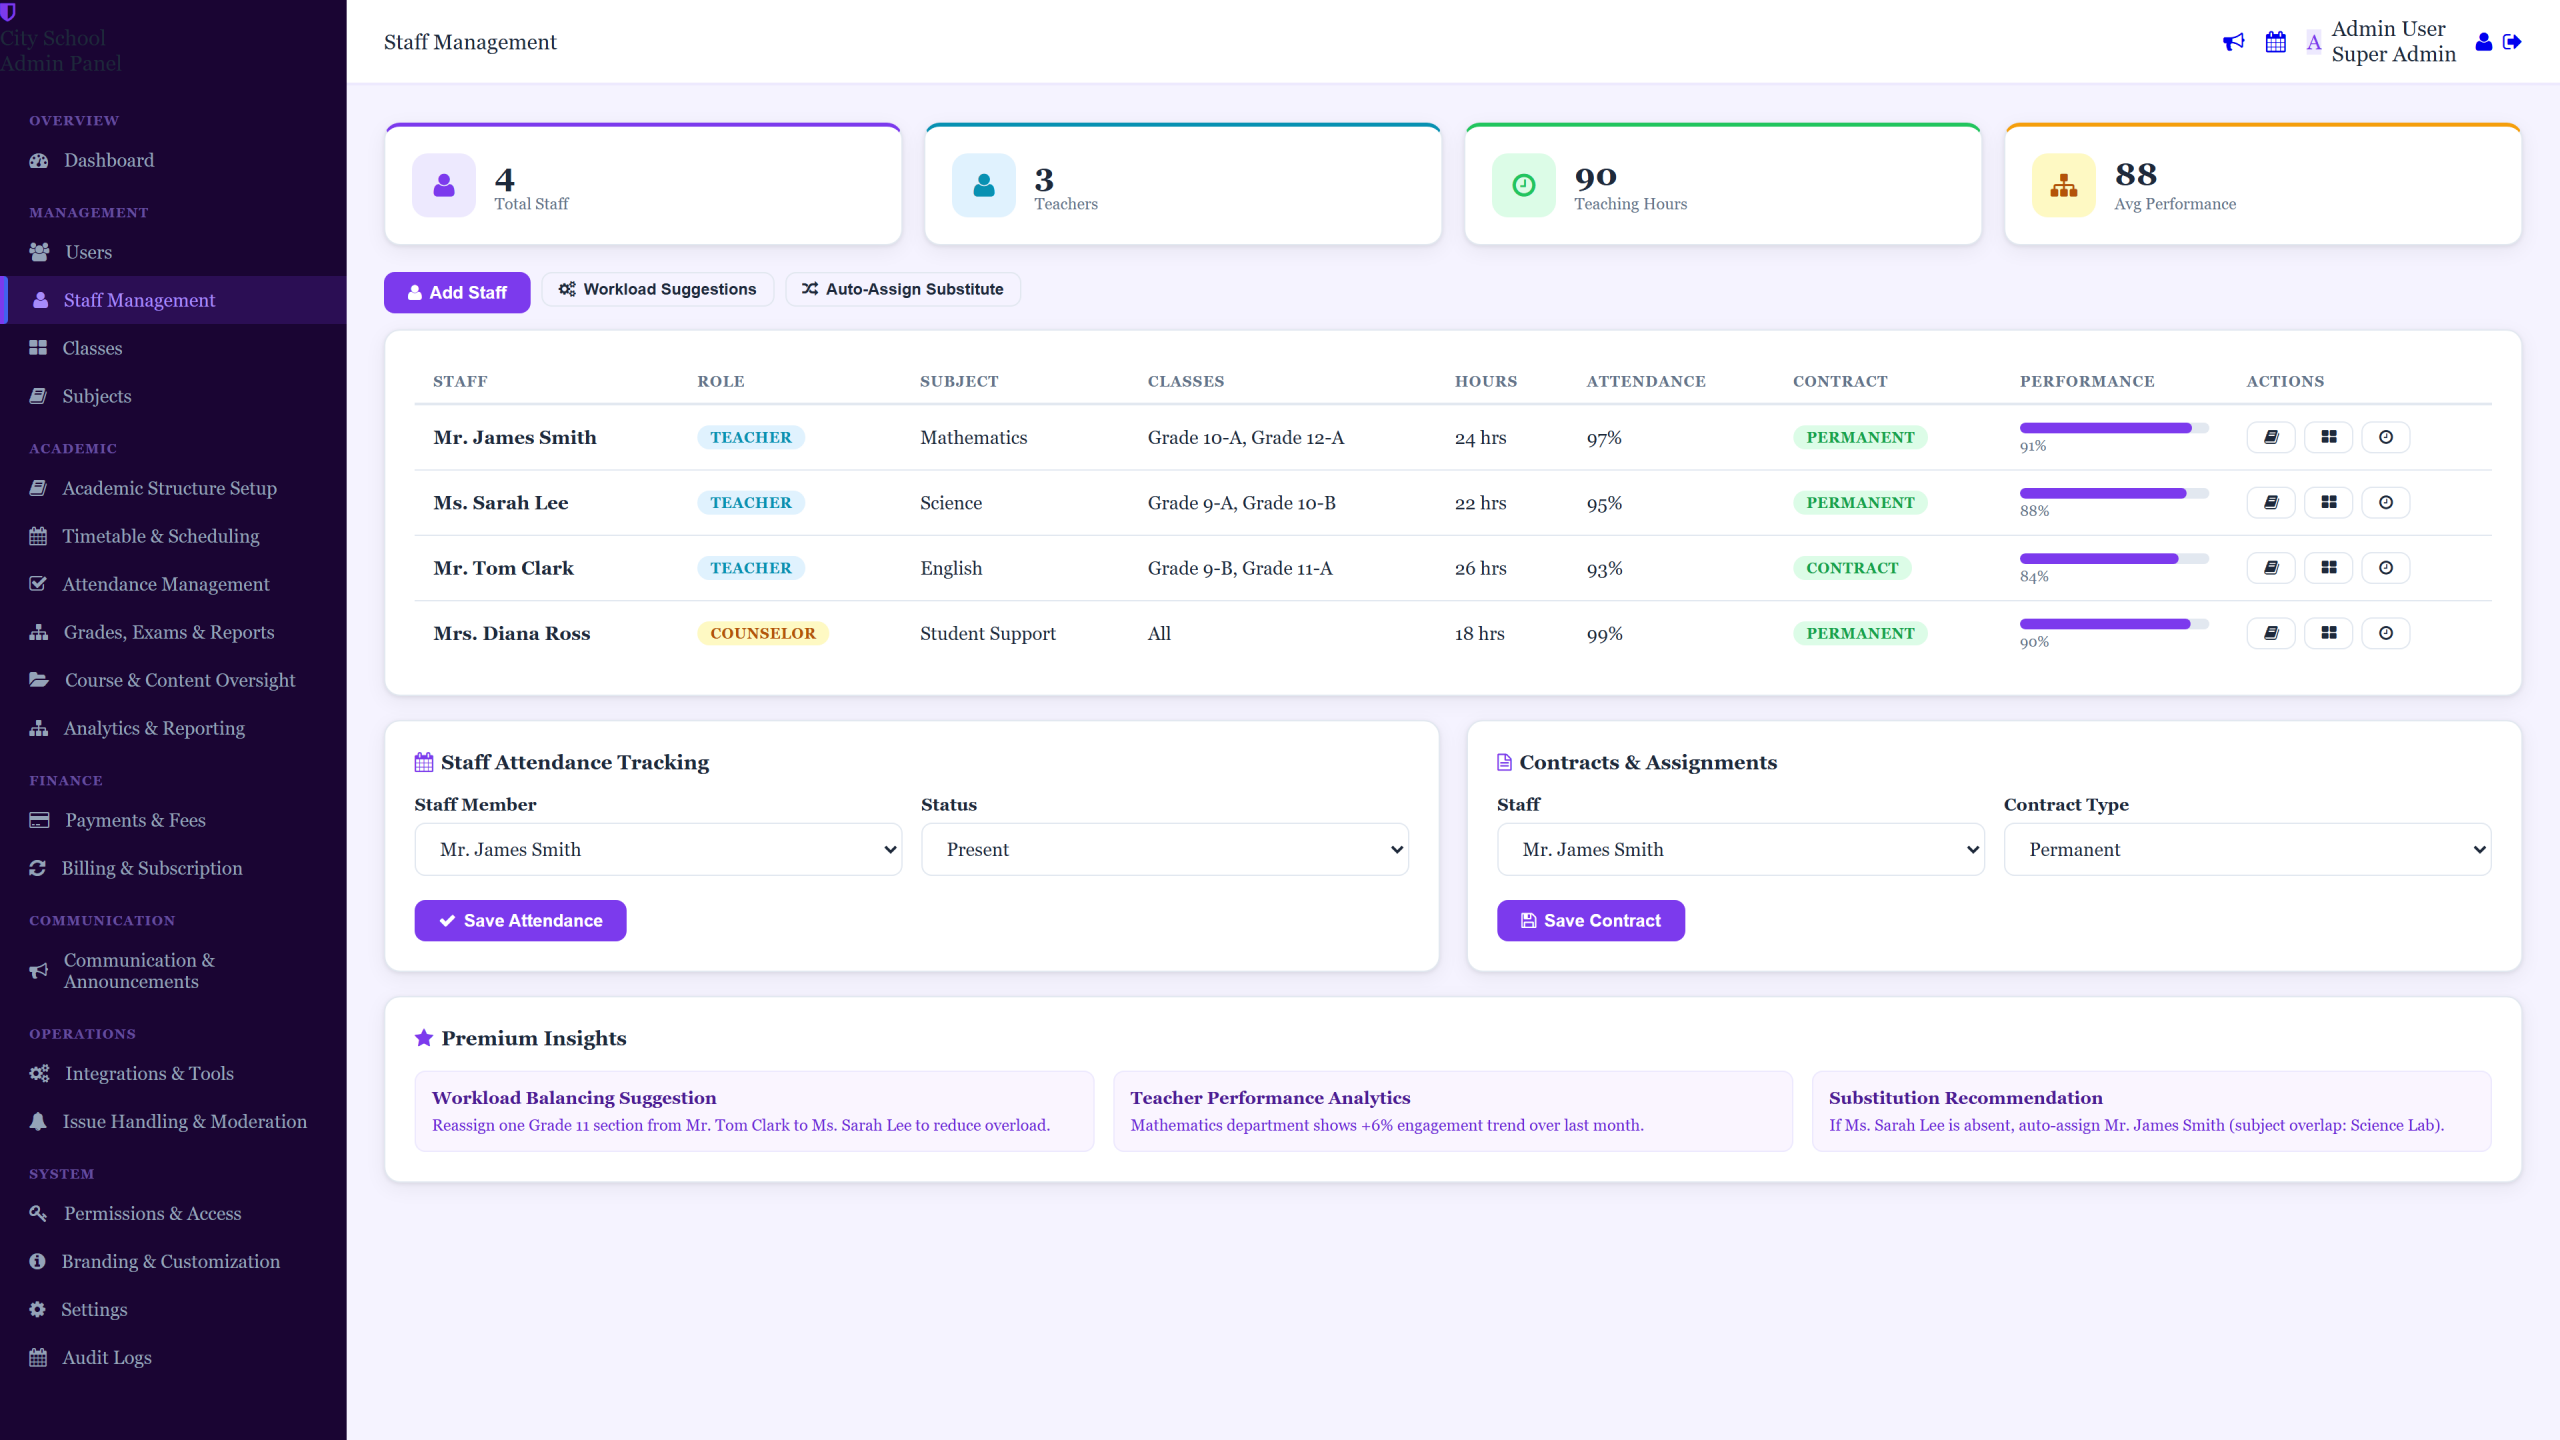The image size is (2560, 1440).
Task: Click book icon for Mr. James Smith
Action: pos(2271,437)
